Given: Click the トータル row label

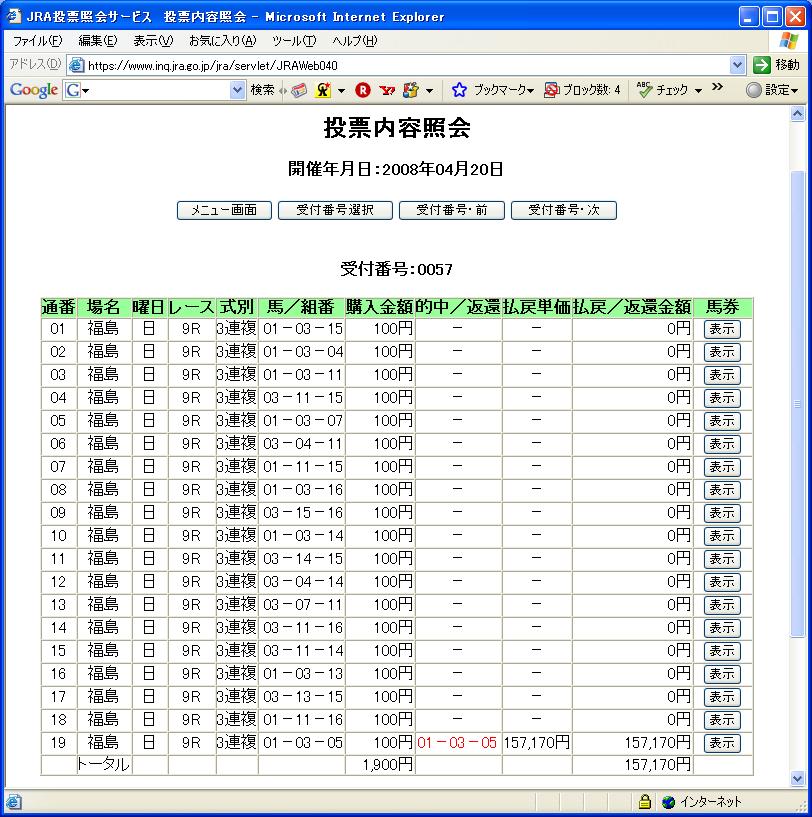Looking at the screenshot, I should click(x=103, y=764).
